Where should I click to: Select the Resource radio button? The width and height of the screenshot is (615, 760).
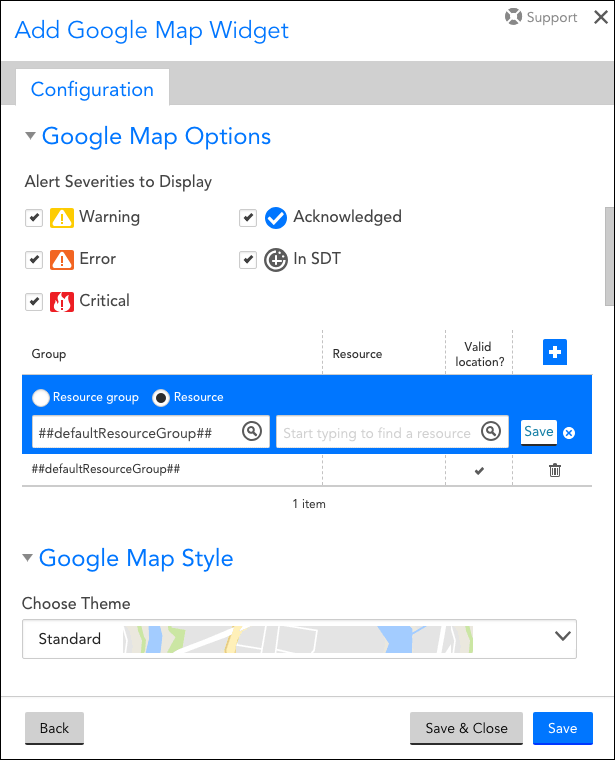pyautogui.click(x=161, y=398)
